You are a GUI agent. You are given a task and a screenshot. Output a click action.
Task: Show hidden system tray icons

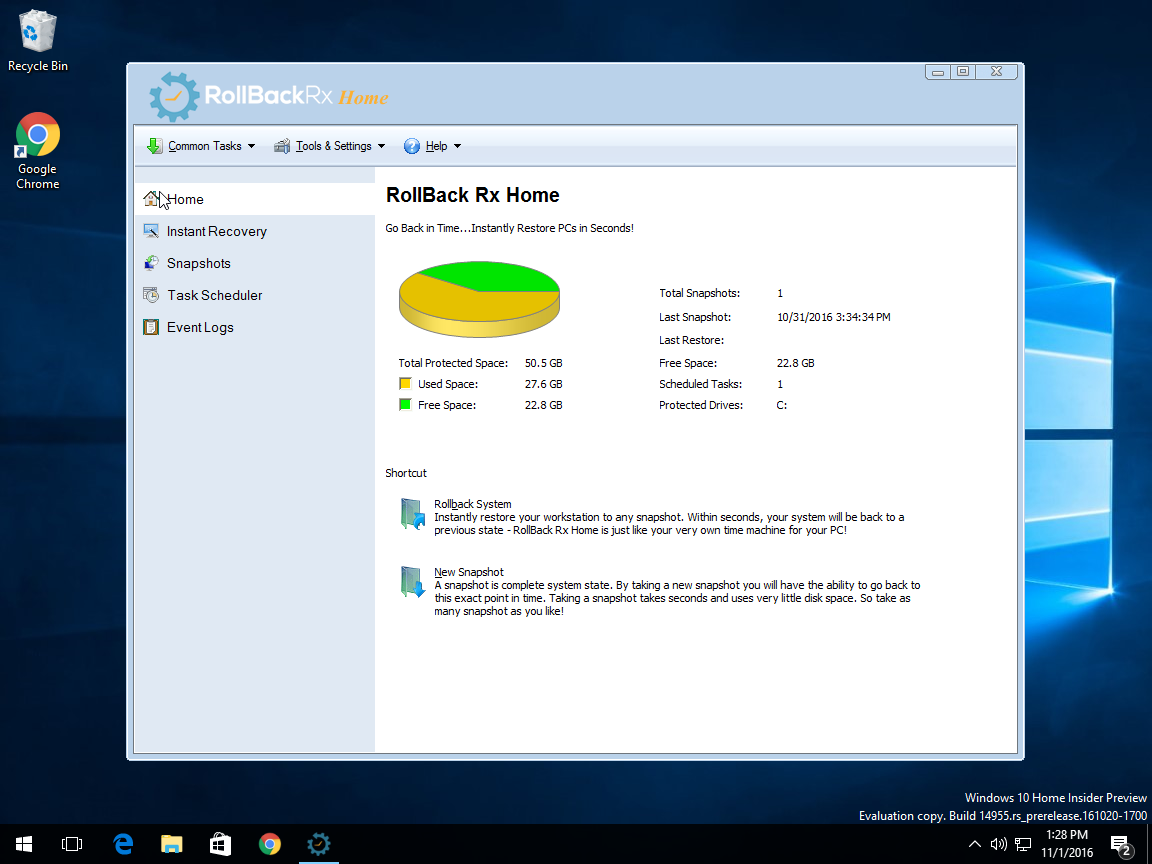[x=975, y=844]
